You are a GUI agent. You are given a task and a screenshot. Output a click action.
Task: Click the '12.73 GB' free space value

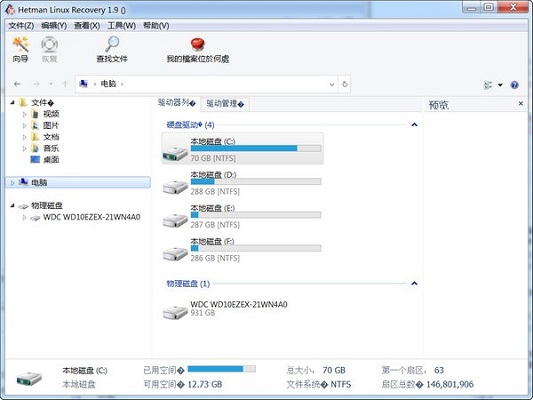click(x=205, y=384)
